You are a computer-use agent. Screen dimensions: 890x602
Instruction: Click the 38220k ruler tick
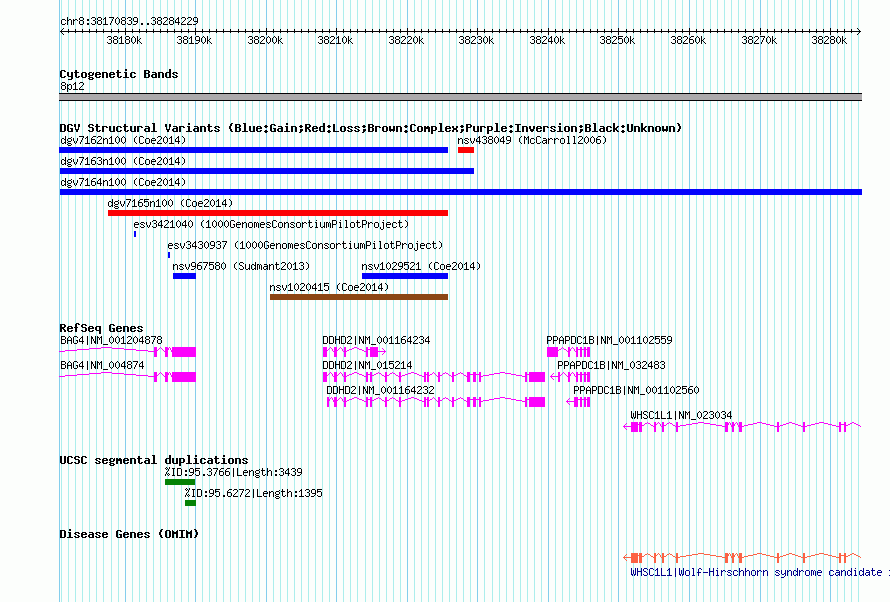(x=406, y=40)
